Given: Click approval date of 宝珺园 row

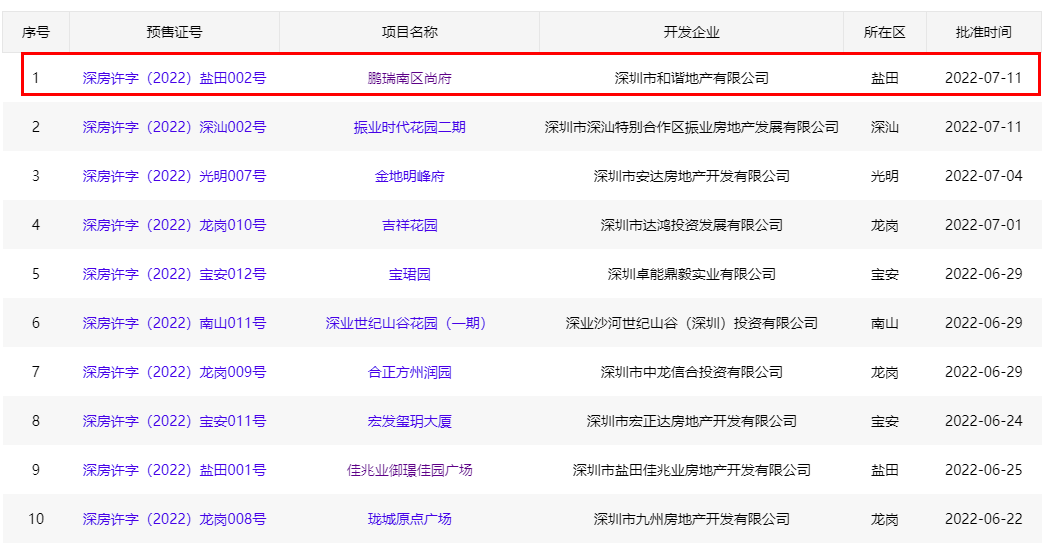Looking at the screenshot, I should pos(983,273).
